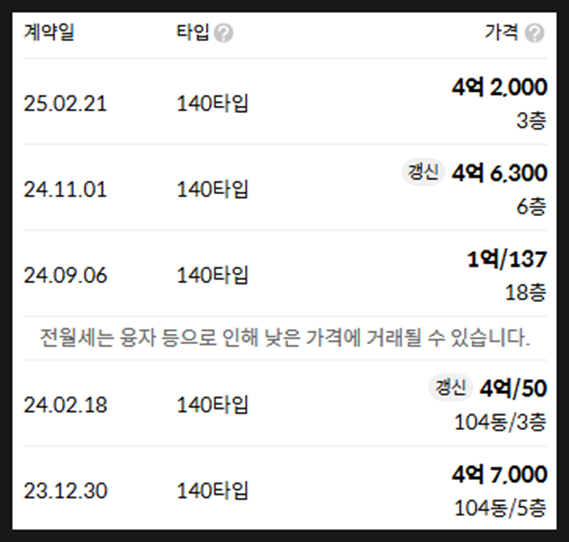Click the 갱신 badge beside 4억/50
Image resolution: width=569 pixels, height=542 pixels.
(451, 387)
